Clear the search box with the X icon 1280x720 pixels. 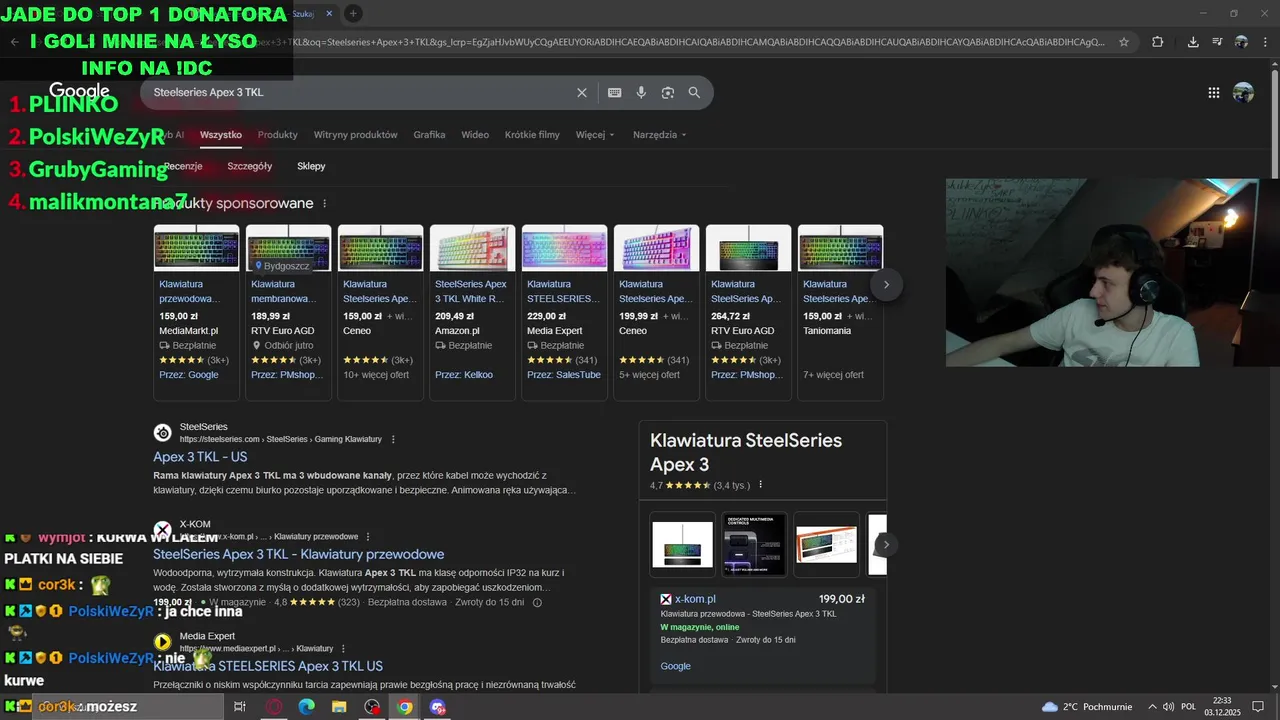582,92
